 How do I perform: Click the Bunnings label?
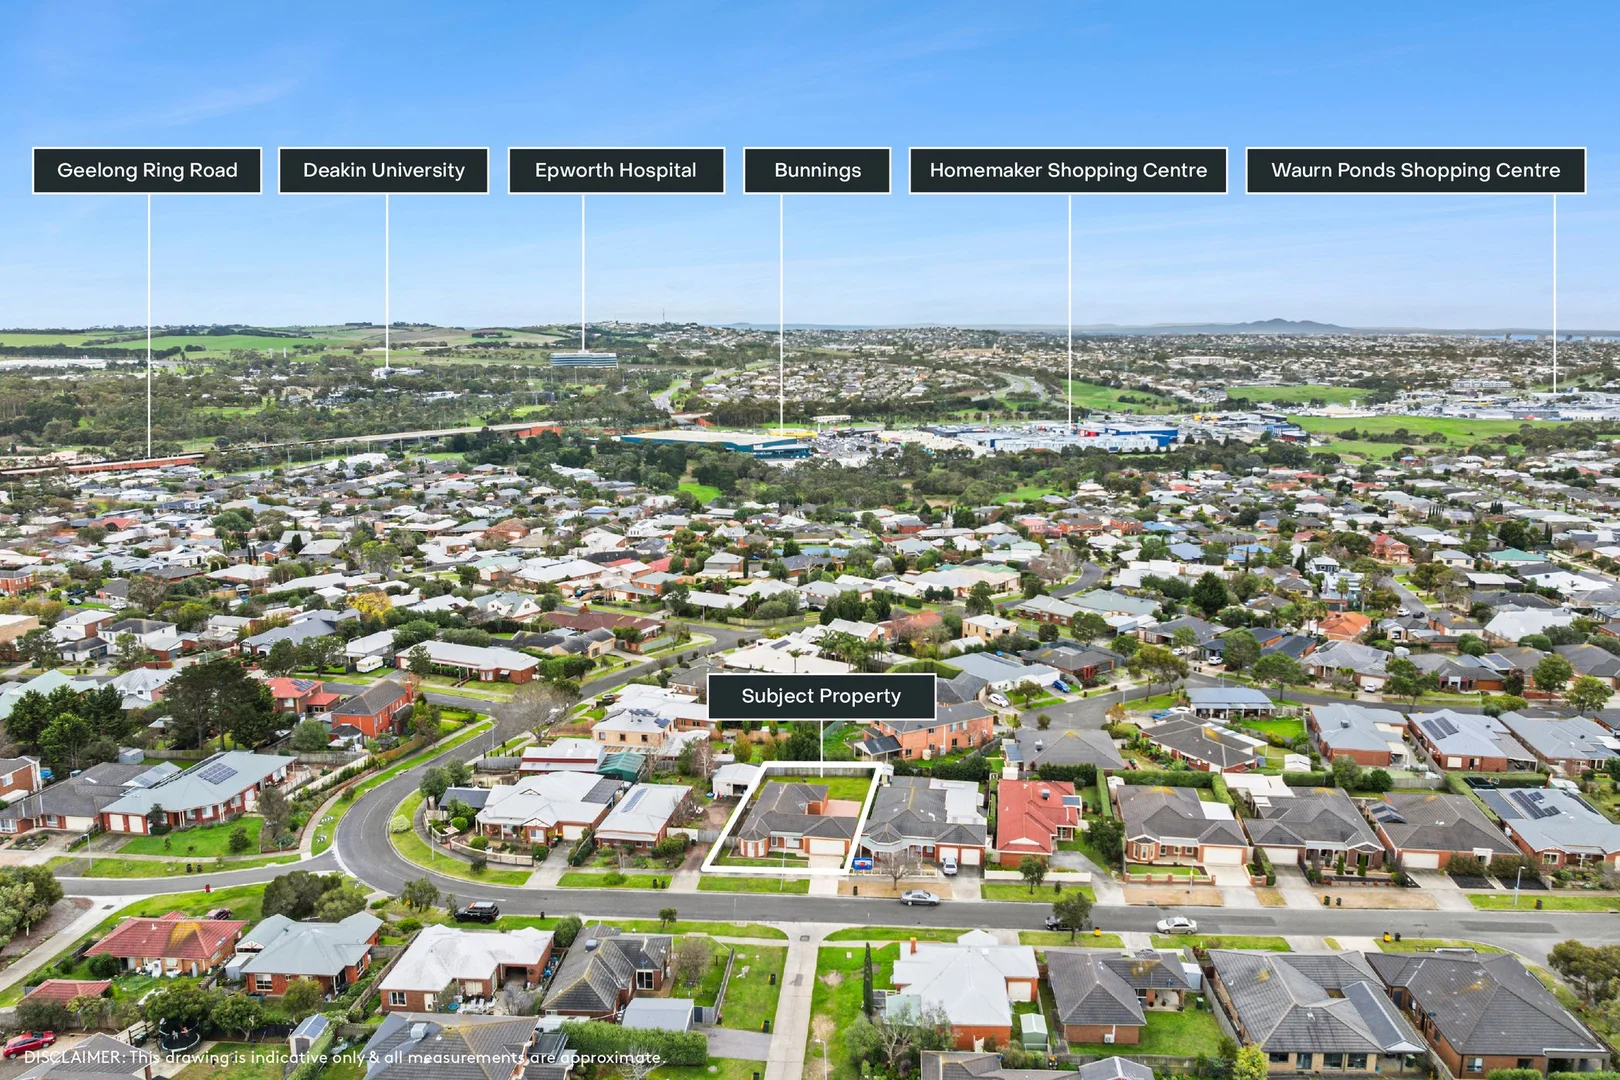click(x=817, y=171)
